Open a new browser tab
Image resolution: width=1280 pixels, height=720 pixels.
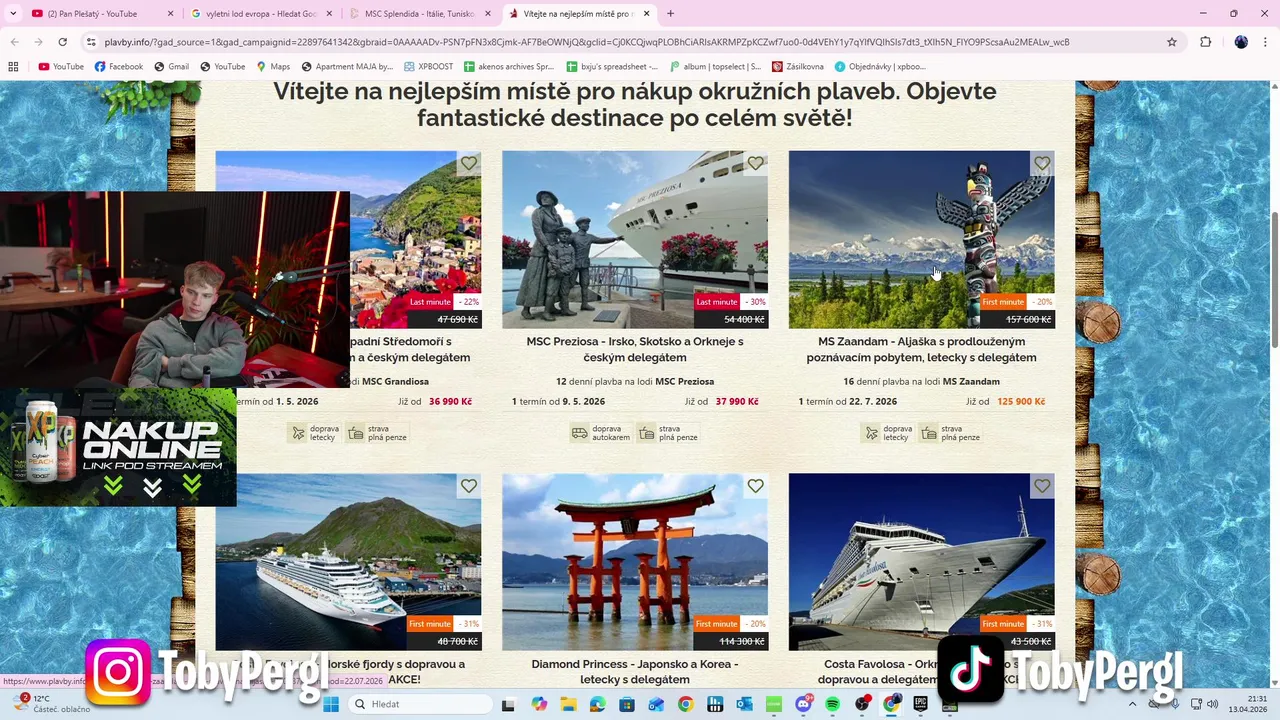tap(670, 14)
